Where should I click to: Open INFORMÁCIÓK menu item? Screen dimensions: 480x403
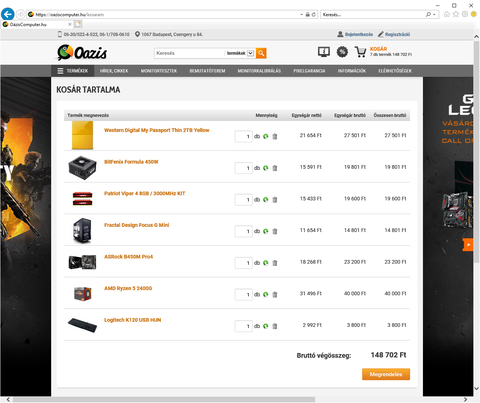[352, 71]
